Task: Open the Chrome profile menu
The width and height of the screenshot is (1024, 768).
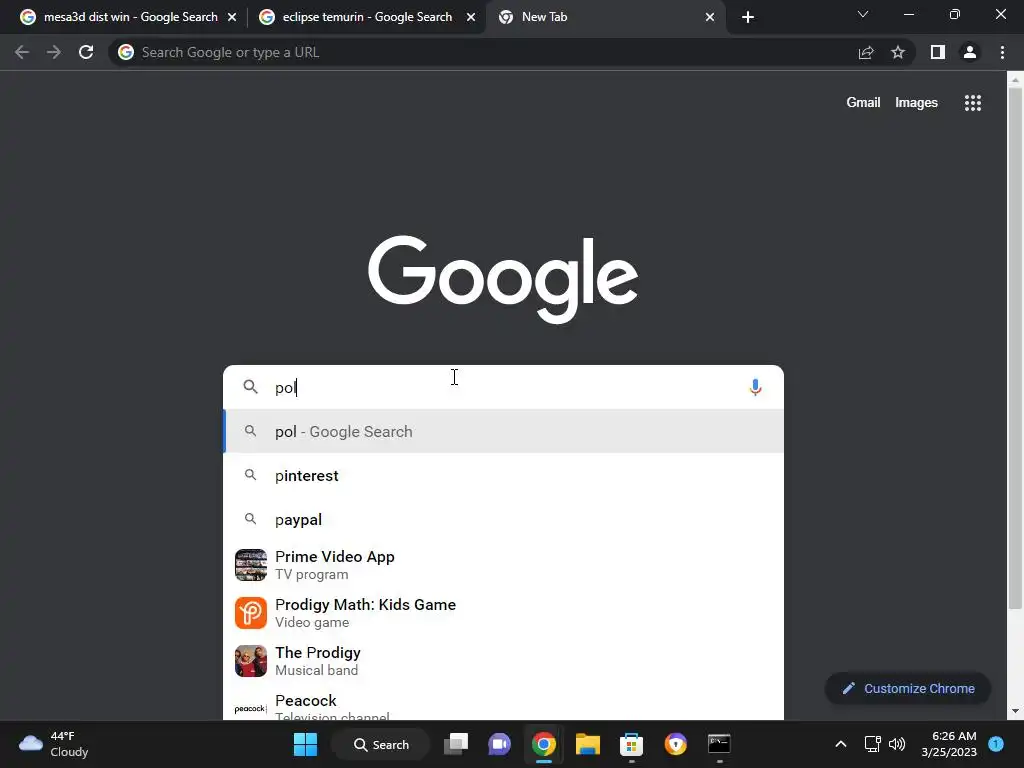Action: point(970,52)
